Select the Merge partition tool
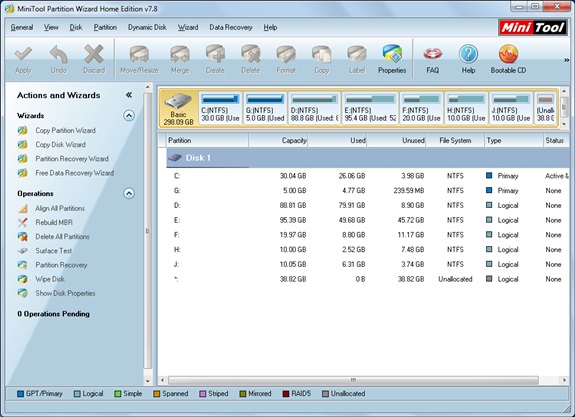575x417 pixels. click(x=180, y=59)
